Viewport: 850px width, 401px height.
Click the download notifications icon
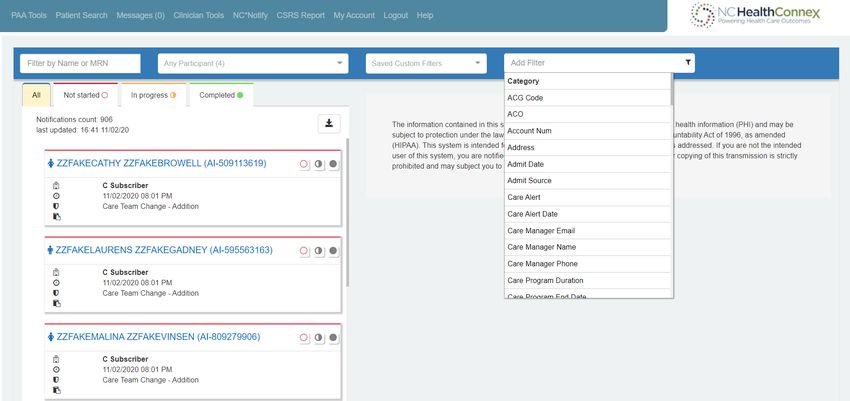[329, 124]
